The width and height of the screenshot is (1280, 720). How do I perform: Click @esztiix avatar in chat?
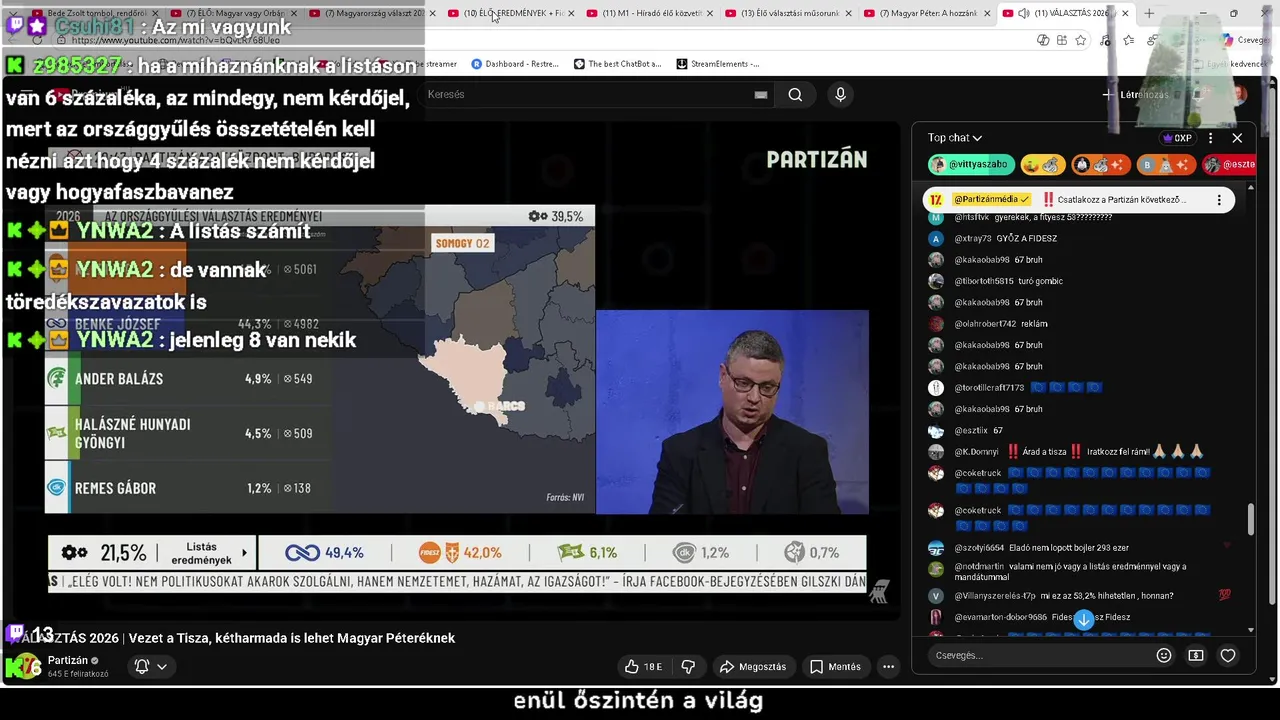click(x=936, y=431)
